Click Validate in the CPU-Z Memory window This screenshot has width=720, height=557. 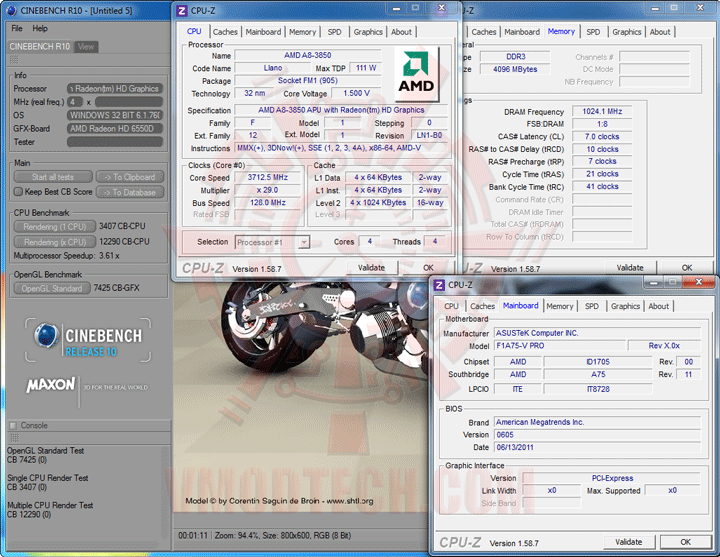click(x=630, y=268)
